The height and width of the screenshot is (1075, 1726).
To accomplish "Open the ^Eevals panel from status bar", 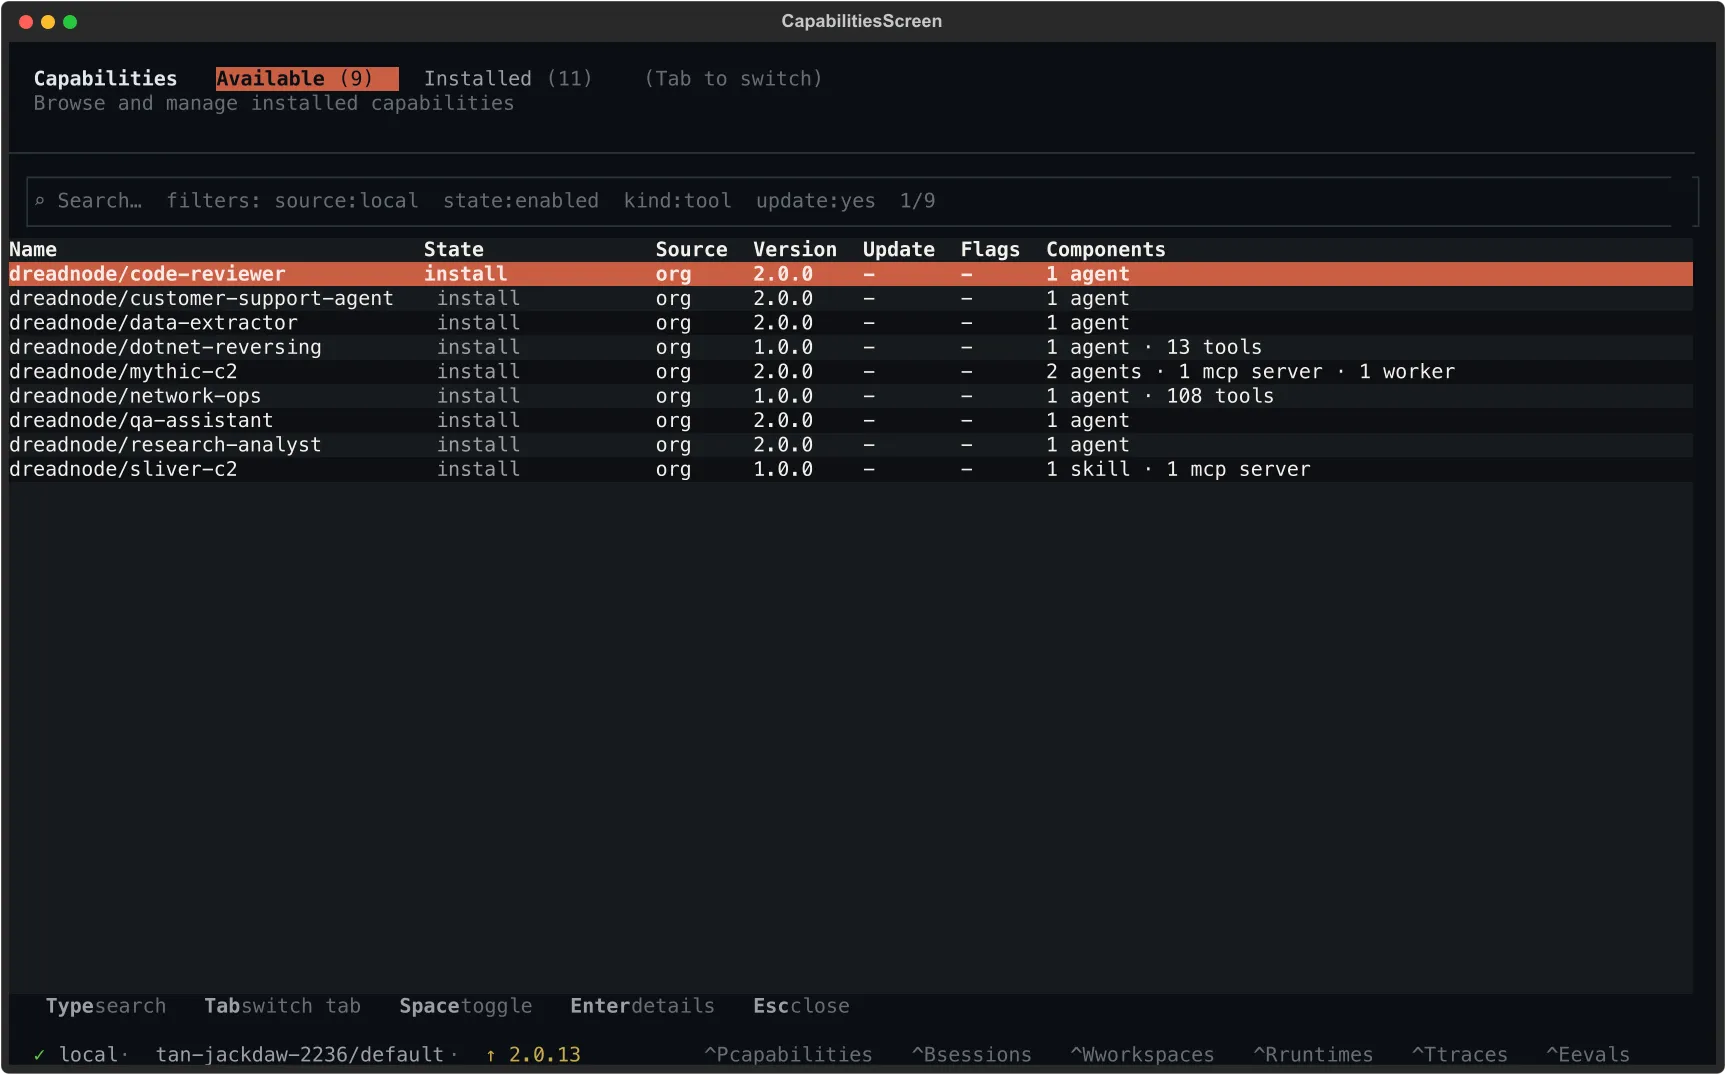I will (1588, 1054).
